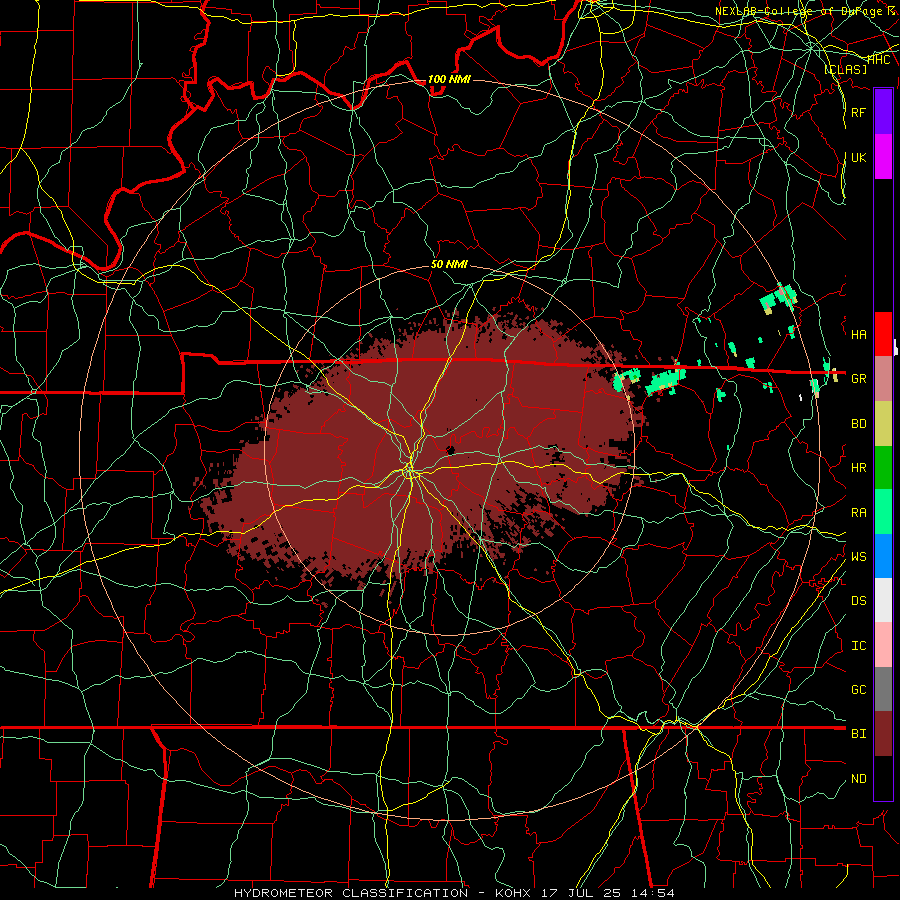Select the IC pink legend swatch

[883, 645]
